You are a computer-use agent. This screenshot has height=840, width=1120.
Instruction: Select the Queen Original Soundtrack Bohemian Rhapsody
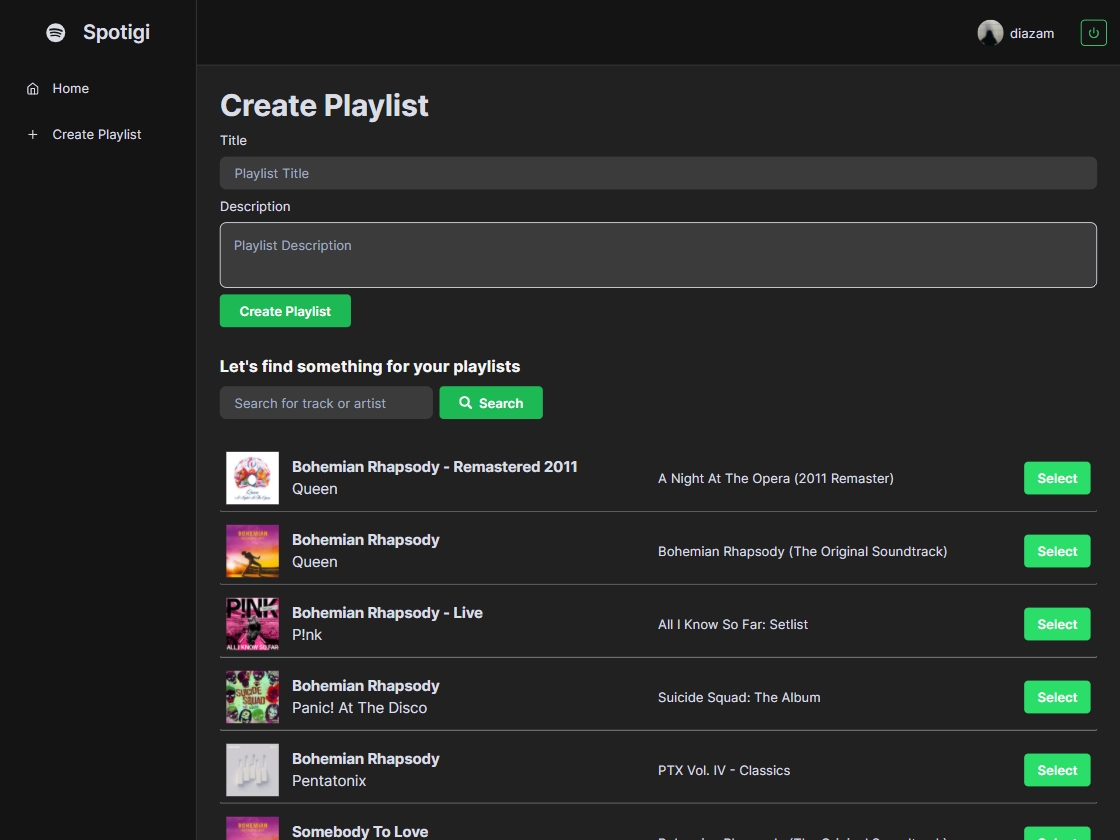pos(1057,551)
